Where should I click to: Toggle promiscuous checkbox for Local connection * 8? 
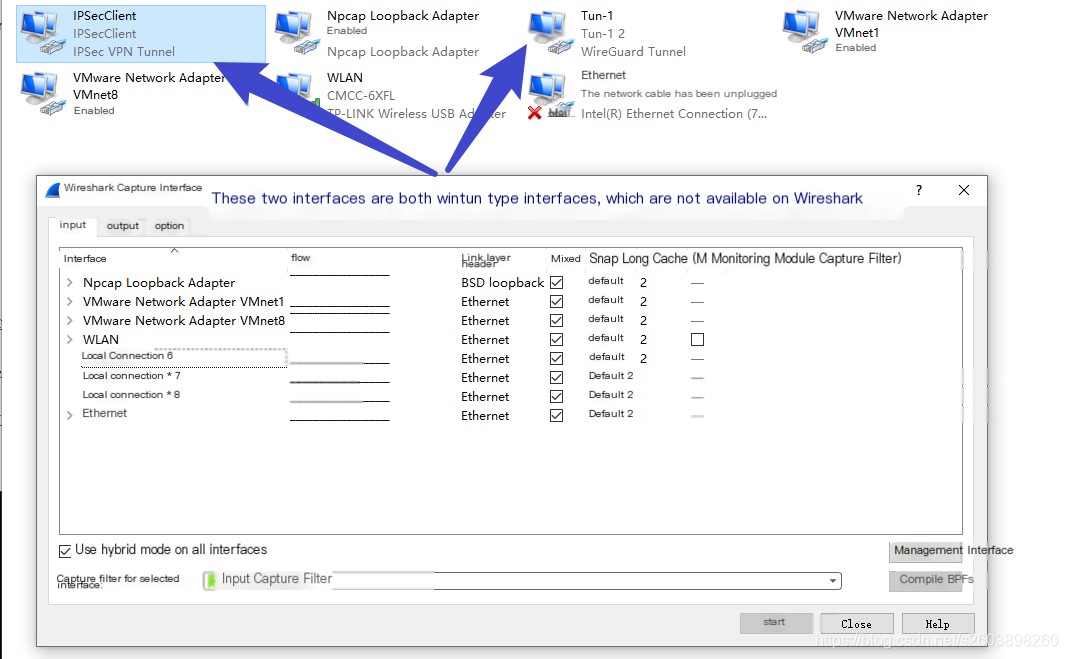[x=556, y=397]
